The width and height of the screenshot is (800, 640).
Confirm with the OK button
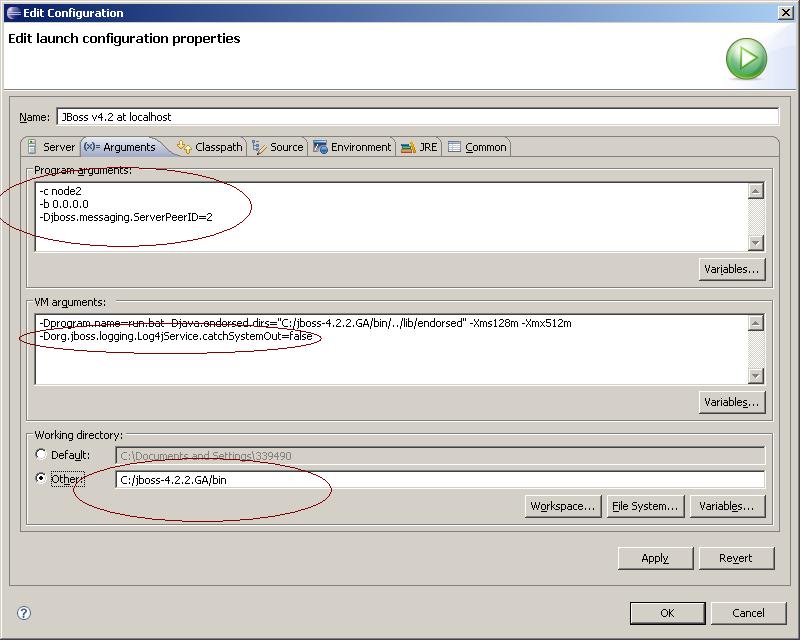667,613
